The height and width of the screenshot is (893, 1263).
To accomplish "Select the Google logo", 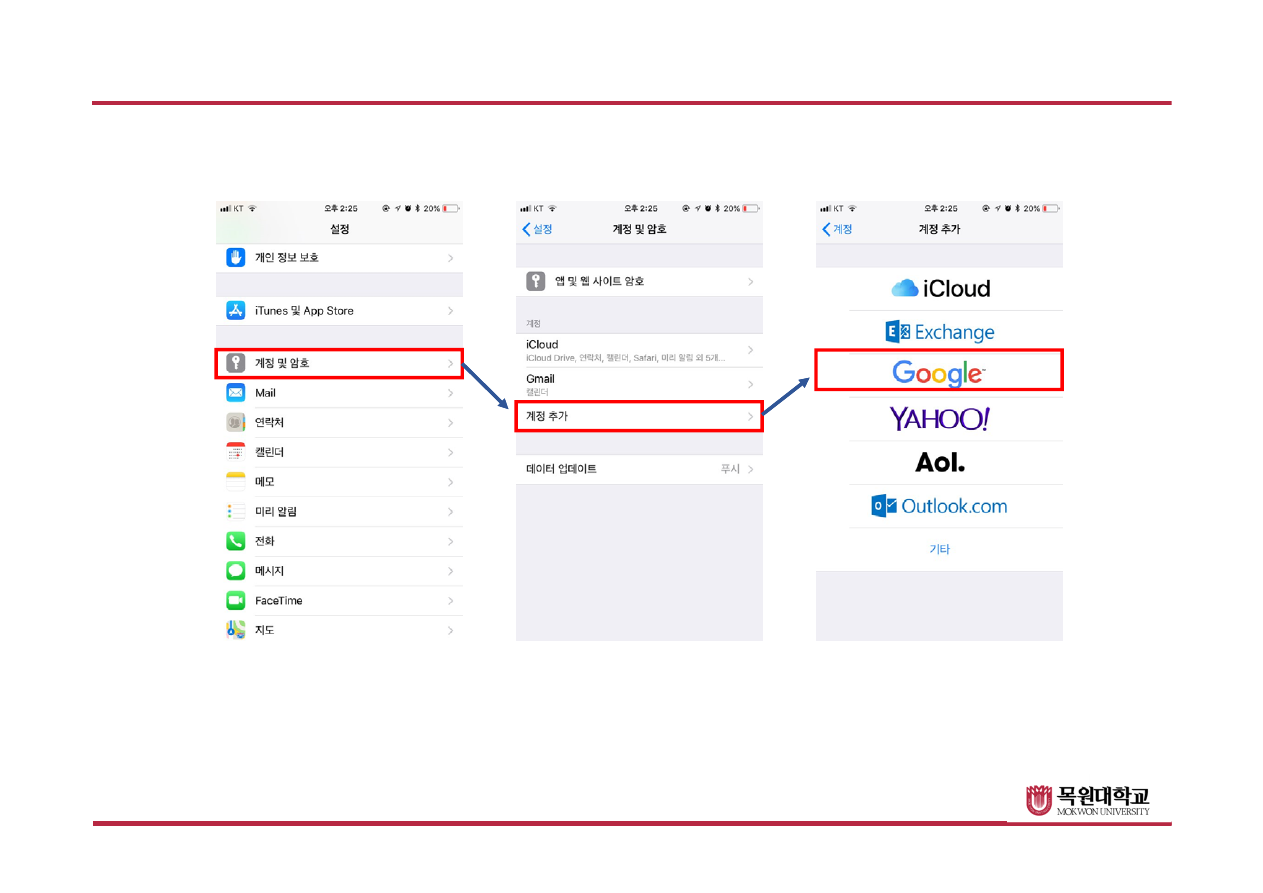I will (x=939, y=373).
